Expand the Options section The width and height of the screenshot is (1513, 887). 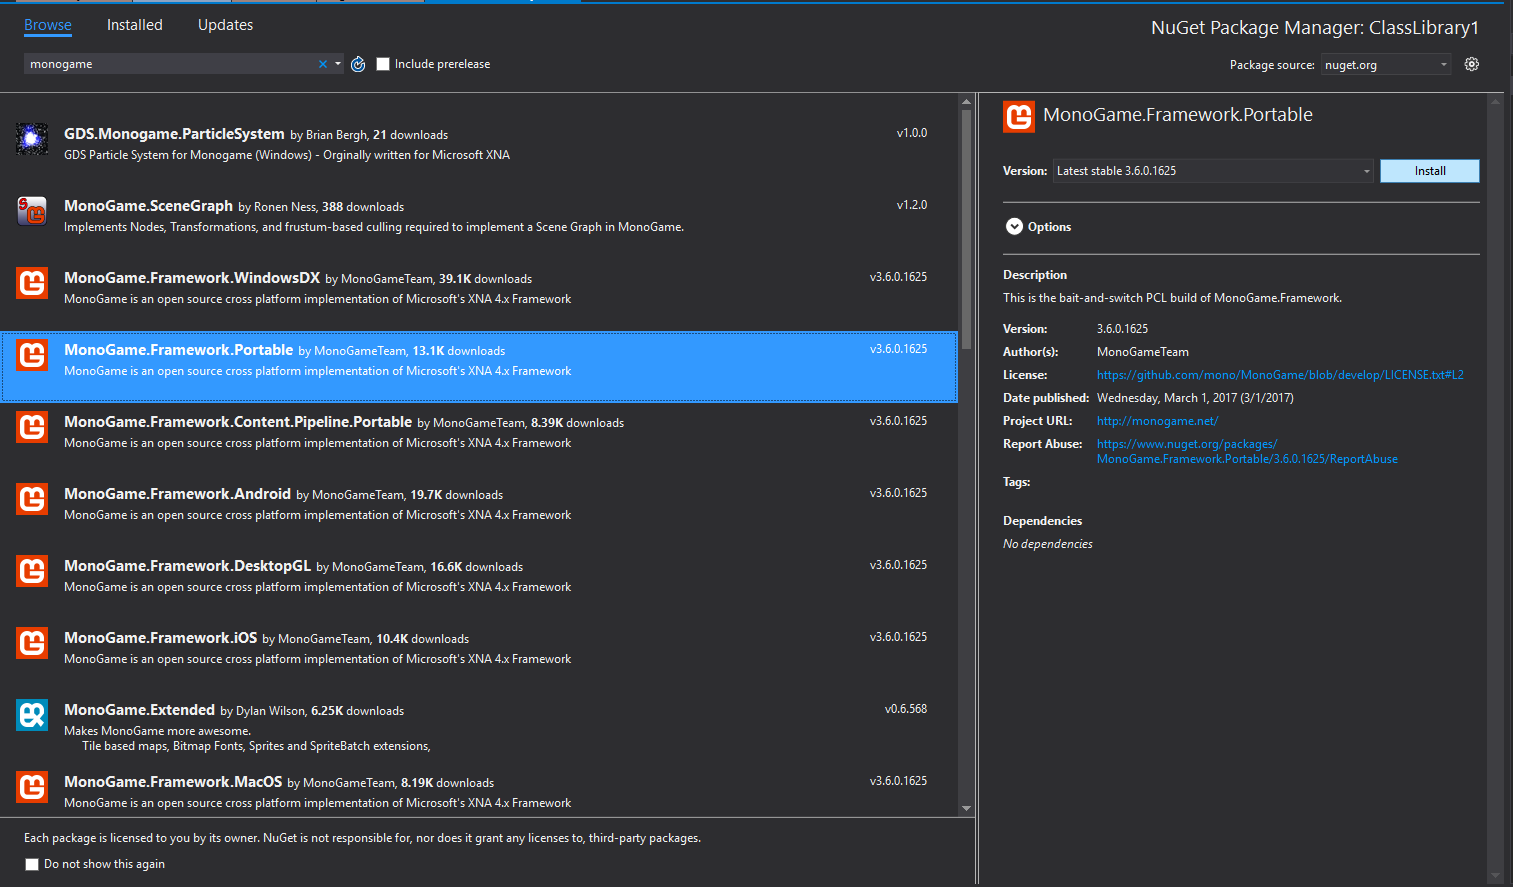pos(1014,227)
